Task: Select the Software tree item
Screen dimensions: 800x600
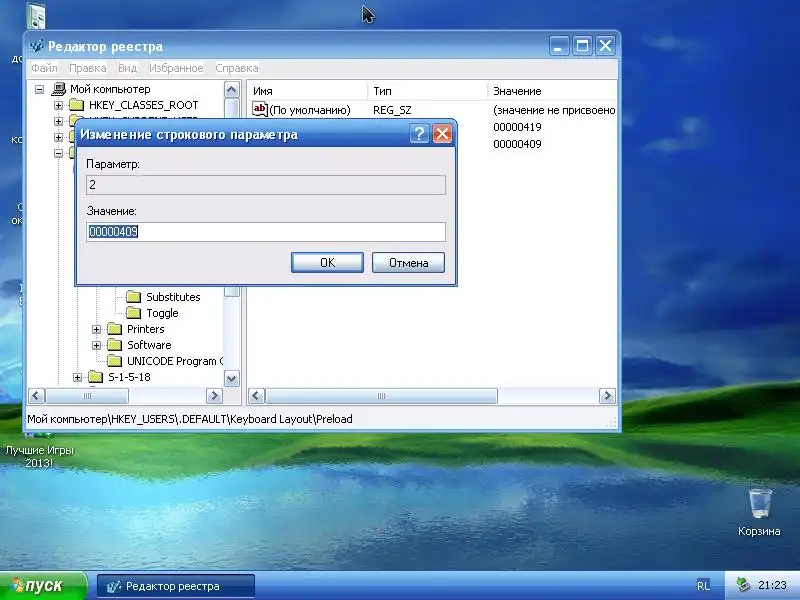Action: 149,345
